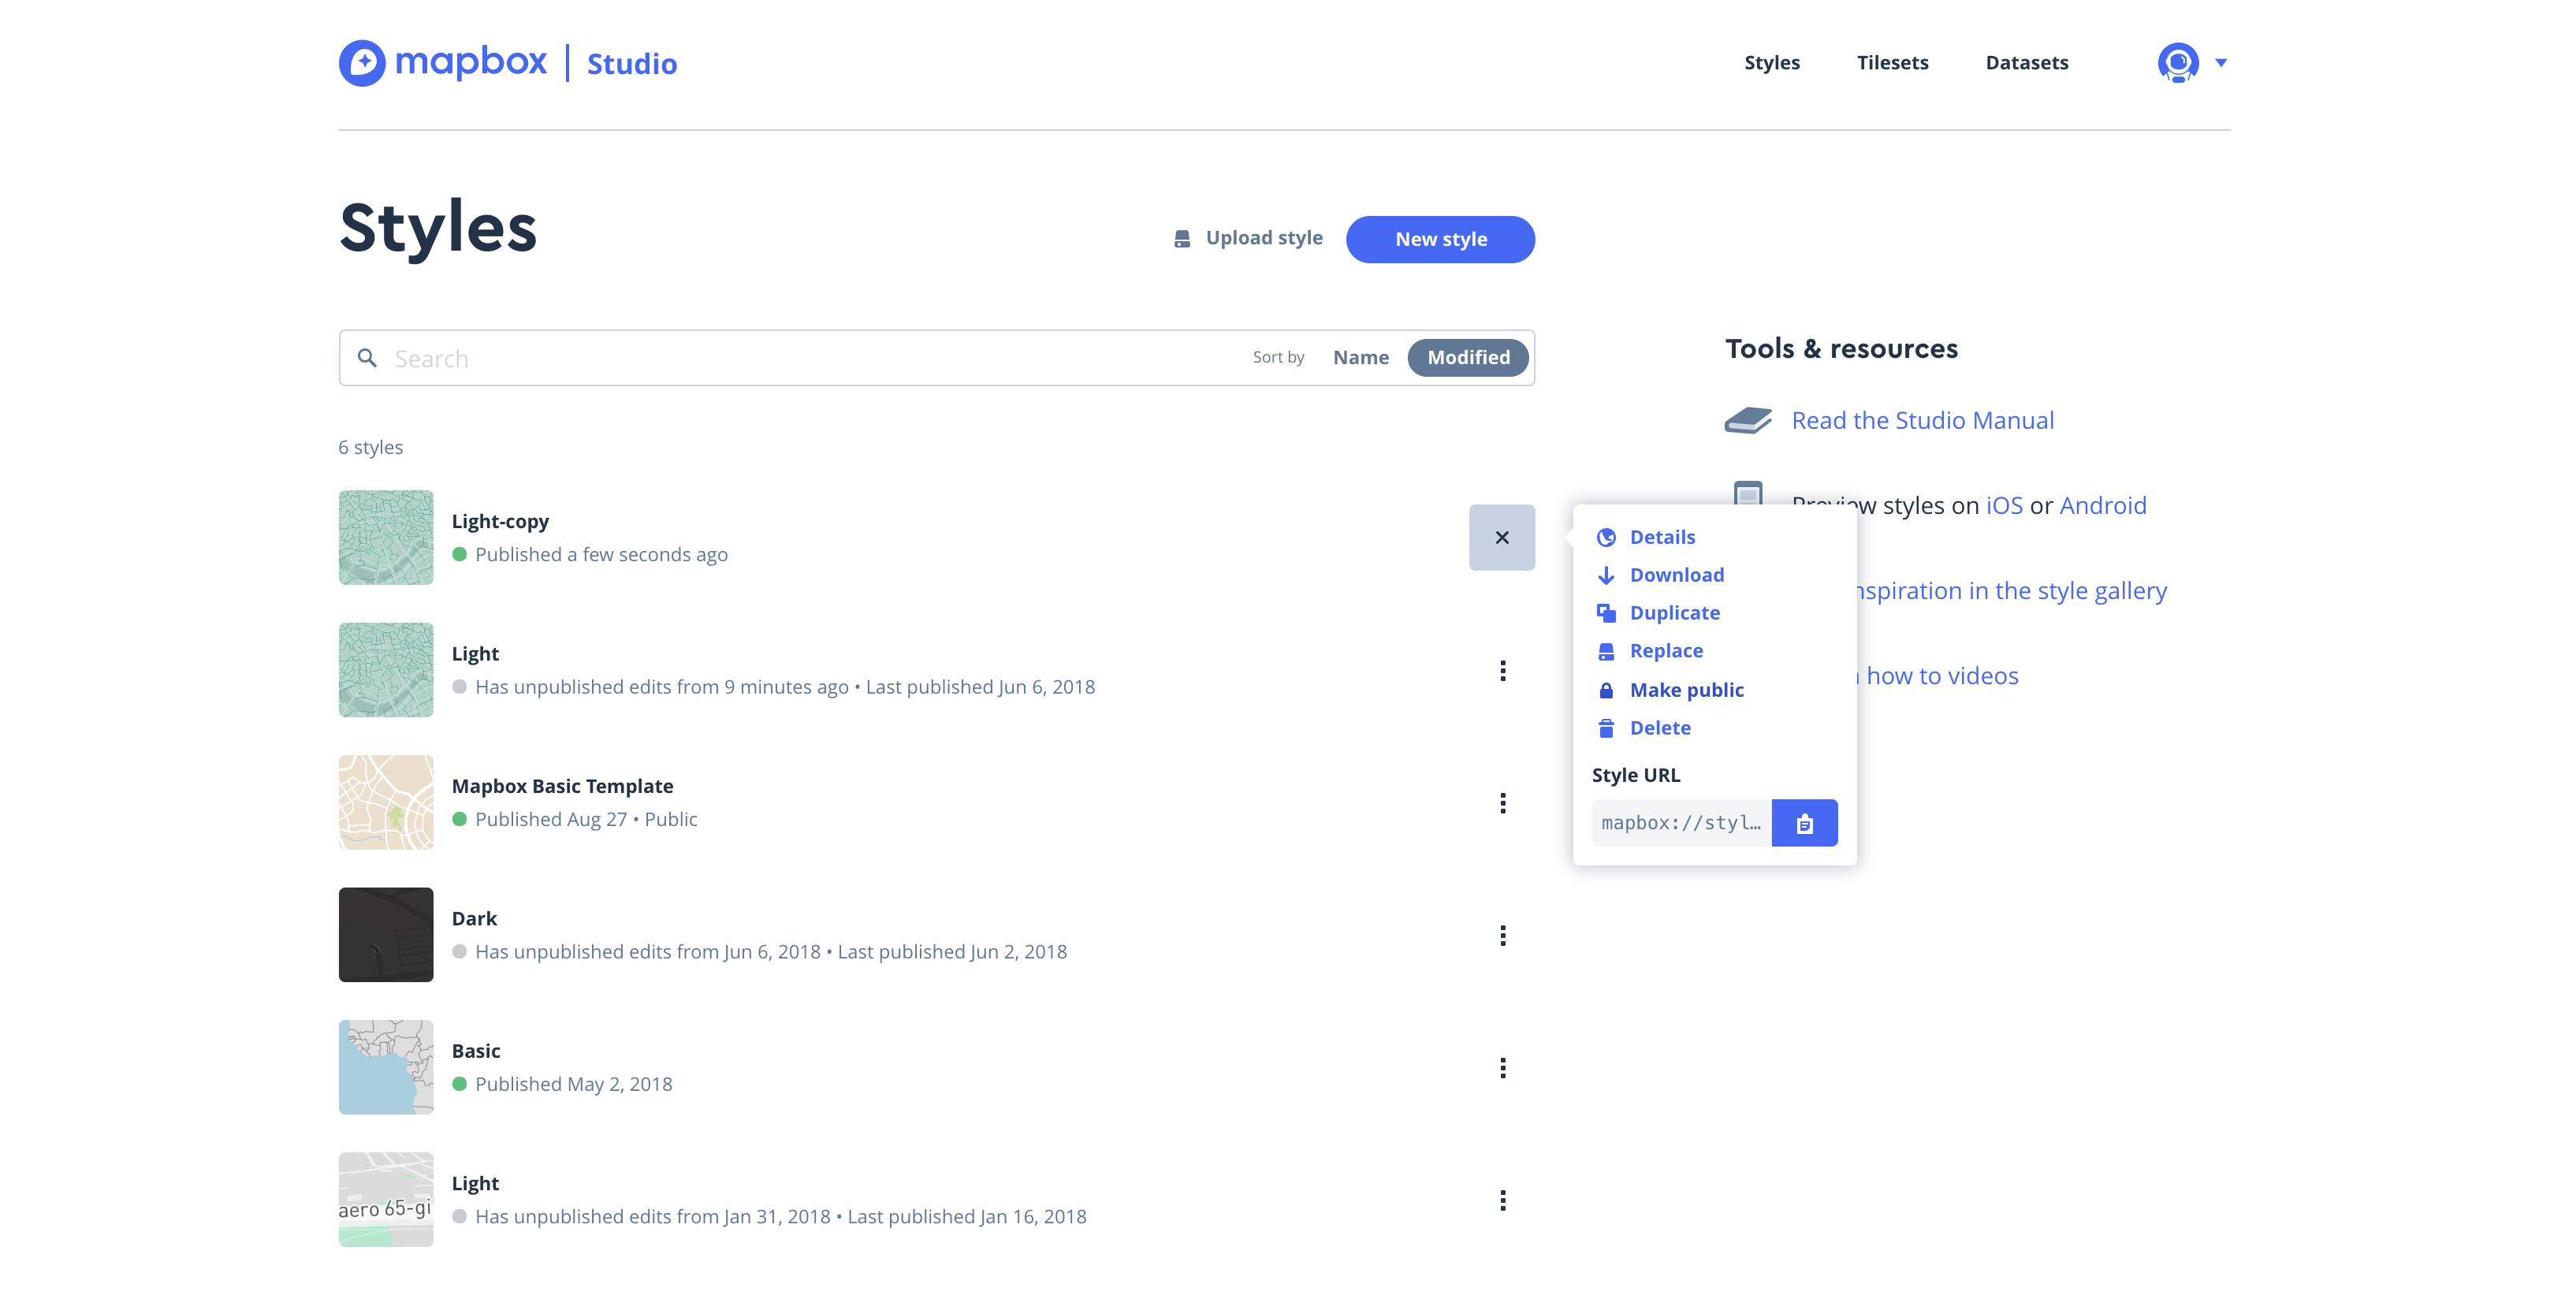Open three-dot menu for Basic style
Image resolution: width=2576 pixels, height=1299 pixels.
[1502, 1068]
